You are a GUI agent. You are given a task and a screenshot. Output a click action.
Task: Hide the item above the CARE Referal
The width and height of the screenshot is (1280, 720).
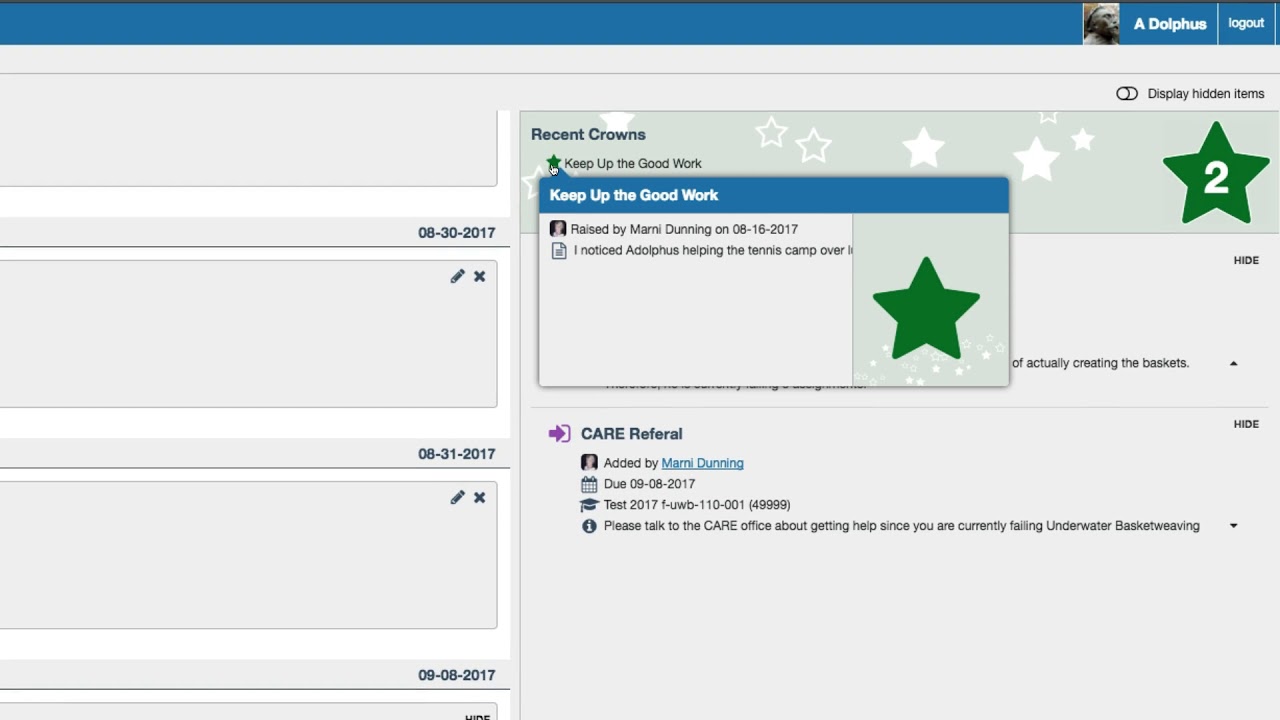1246,260
